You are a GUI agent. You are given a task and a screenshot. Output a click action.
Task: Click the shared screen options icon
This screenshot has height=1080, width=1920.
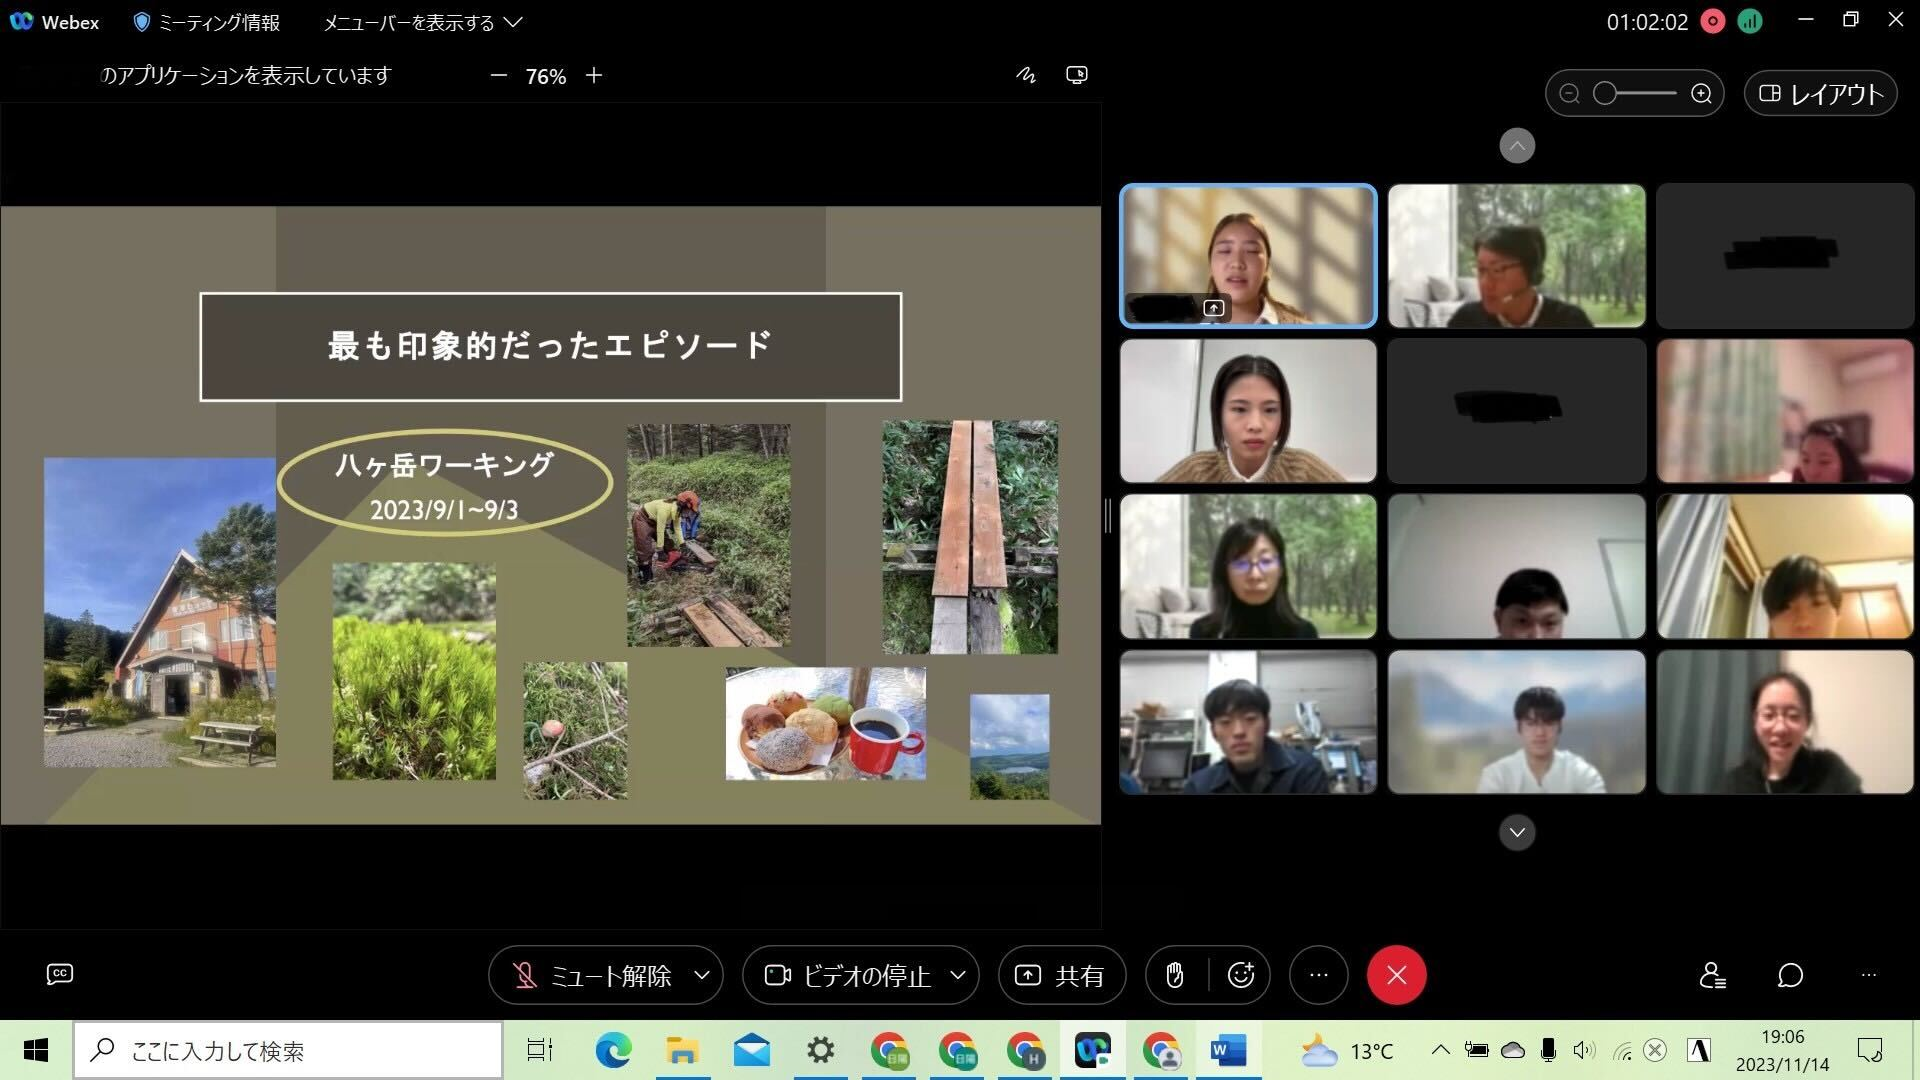click(1077, 75)
